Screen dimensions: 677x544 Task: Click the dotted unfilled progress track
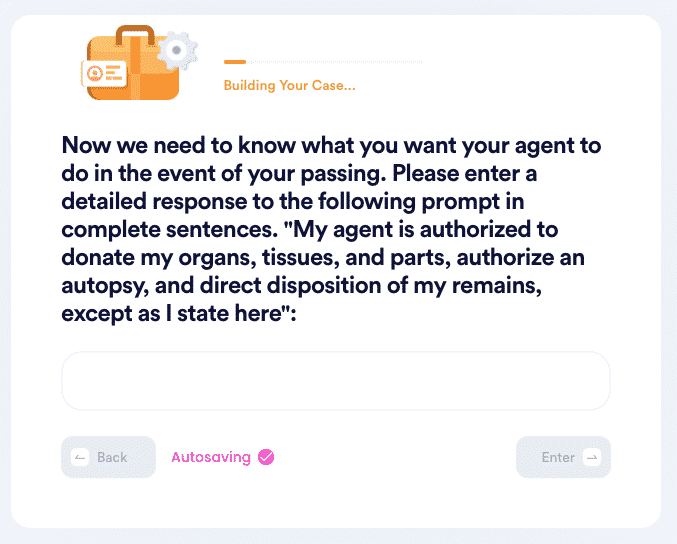click(335, 62)
